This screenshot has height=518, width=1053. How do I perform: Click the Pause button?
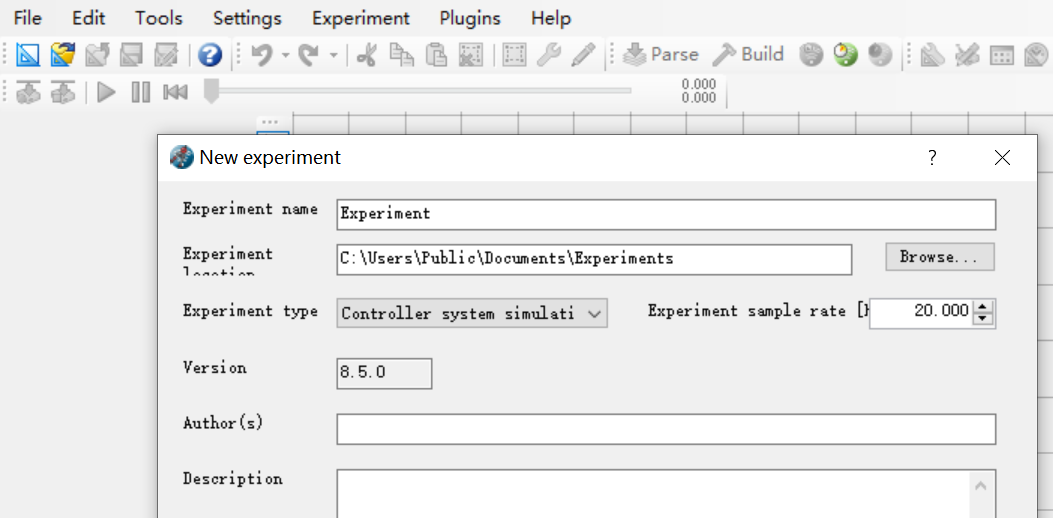140,91
